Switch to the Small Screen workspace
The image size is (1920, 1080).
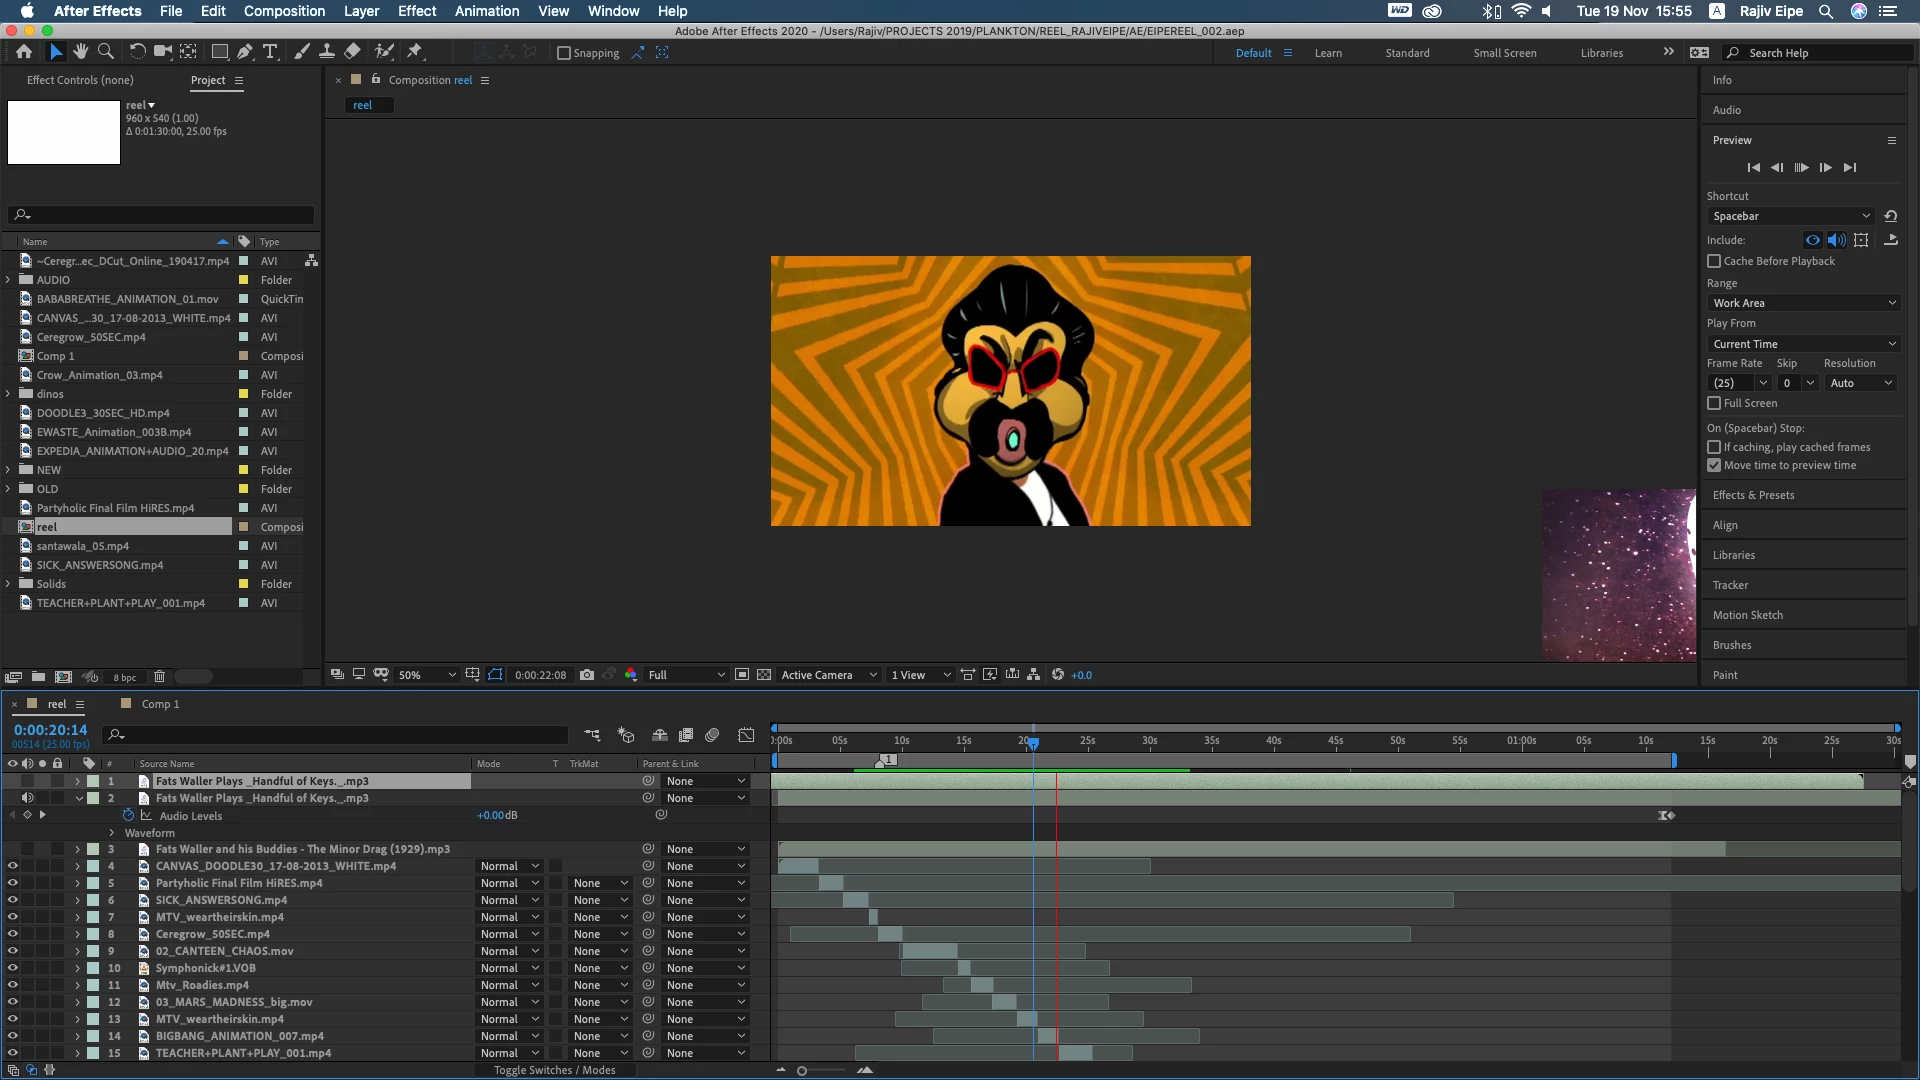1504,53
